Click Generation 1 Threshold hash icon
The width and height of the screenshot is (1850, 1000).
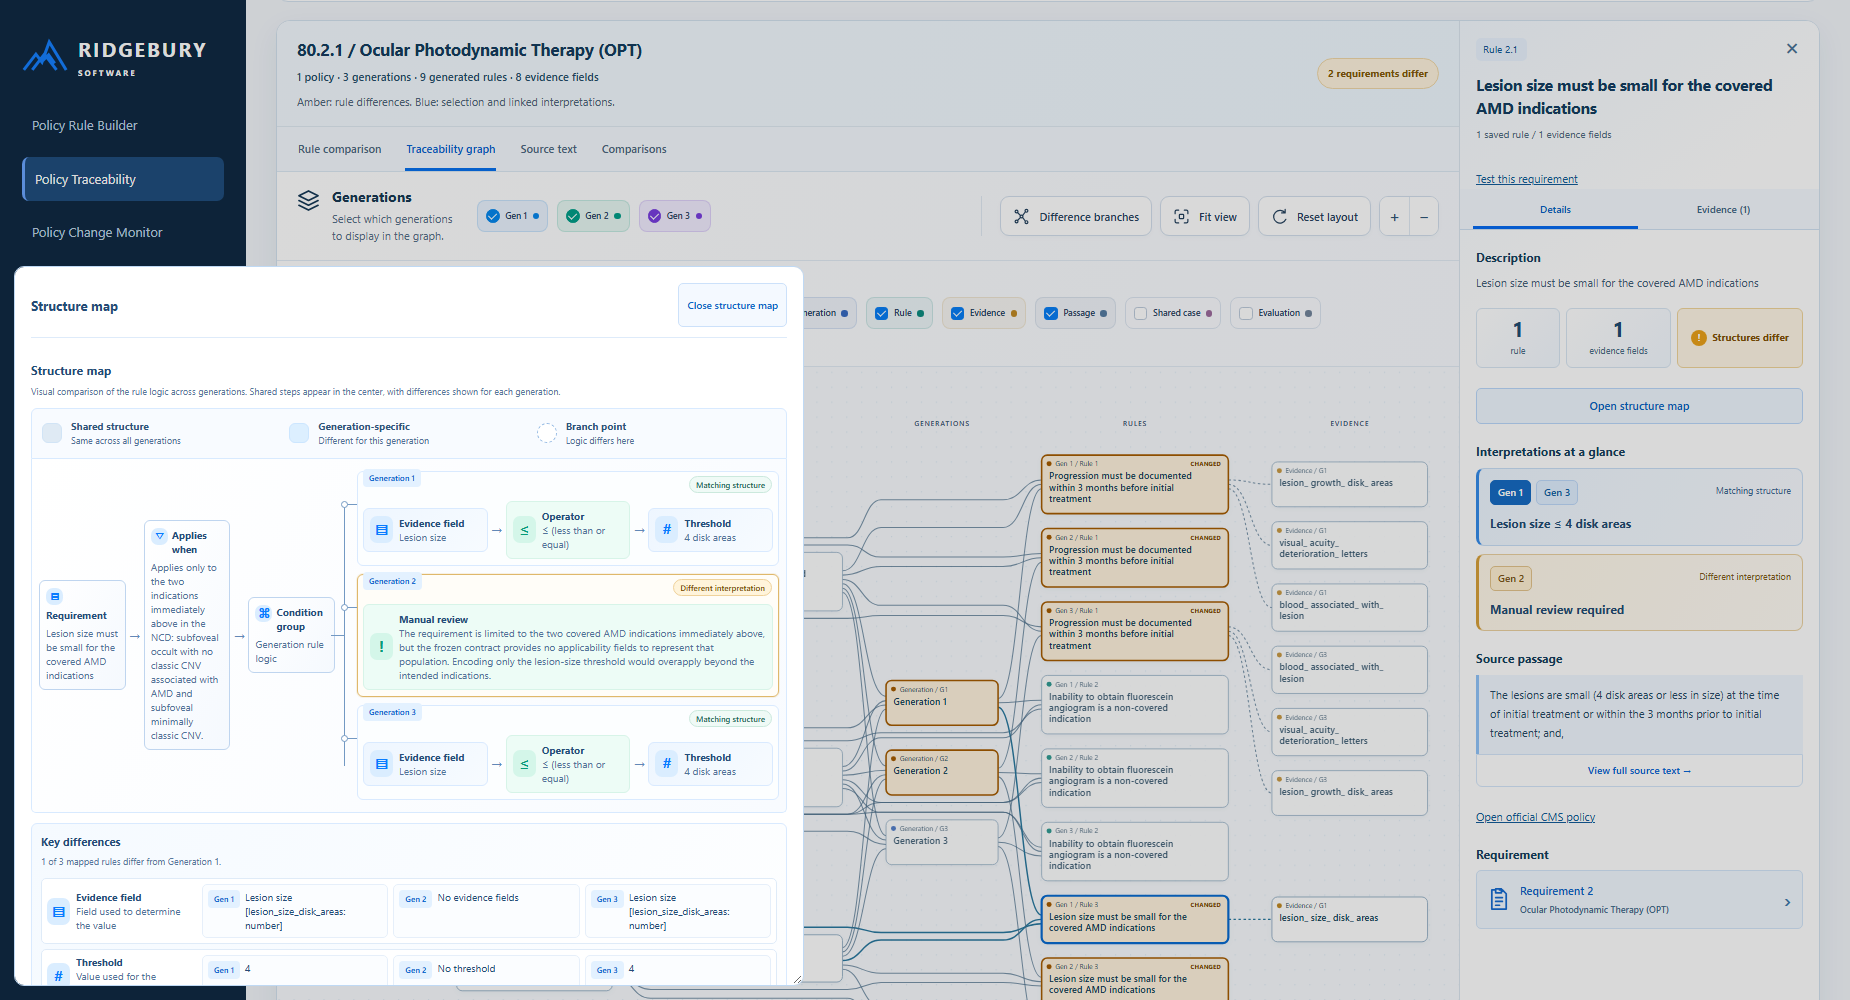pyautogui.click(x=667, y=530)
